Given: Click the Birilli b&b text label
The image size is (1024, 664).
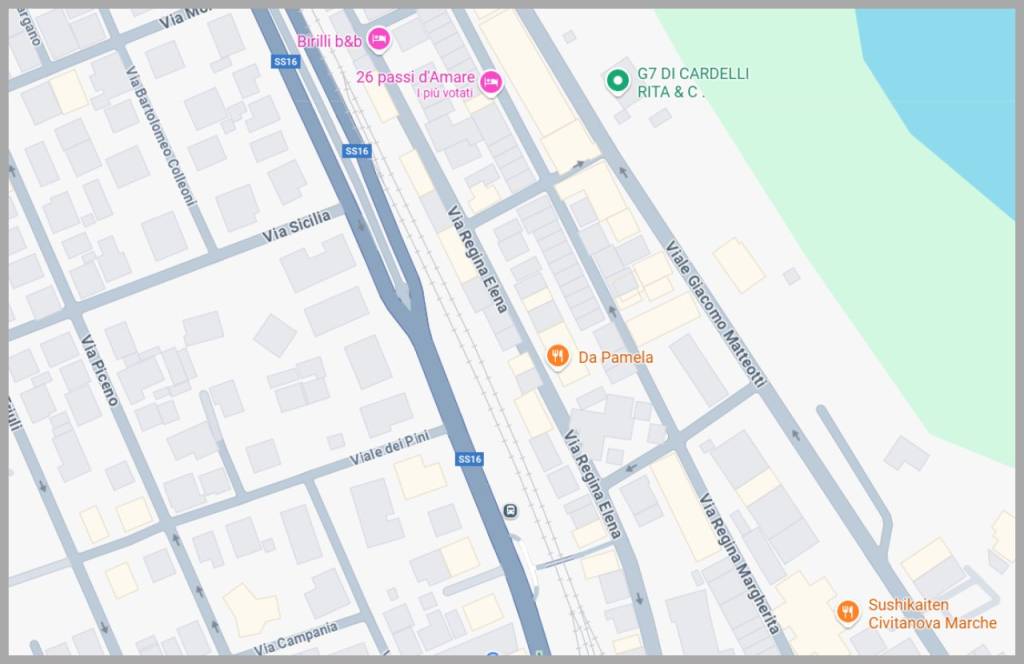Looking at the screenshot, I should (x=329, y=41).
